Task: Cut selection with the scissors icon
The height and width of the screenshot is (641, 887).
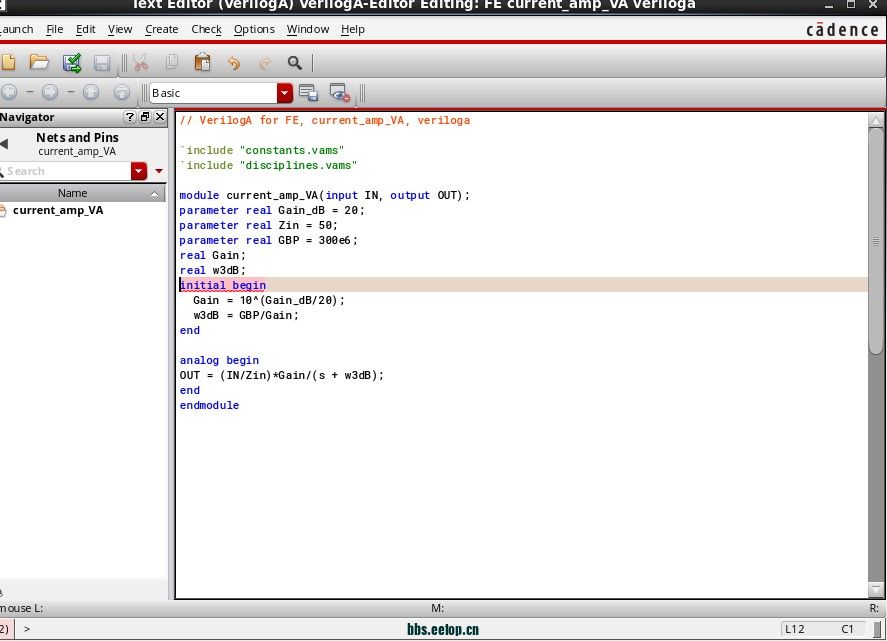Action: 141,63
